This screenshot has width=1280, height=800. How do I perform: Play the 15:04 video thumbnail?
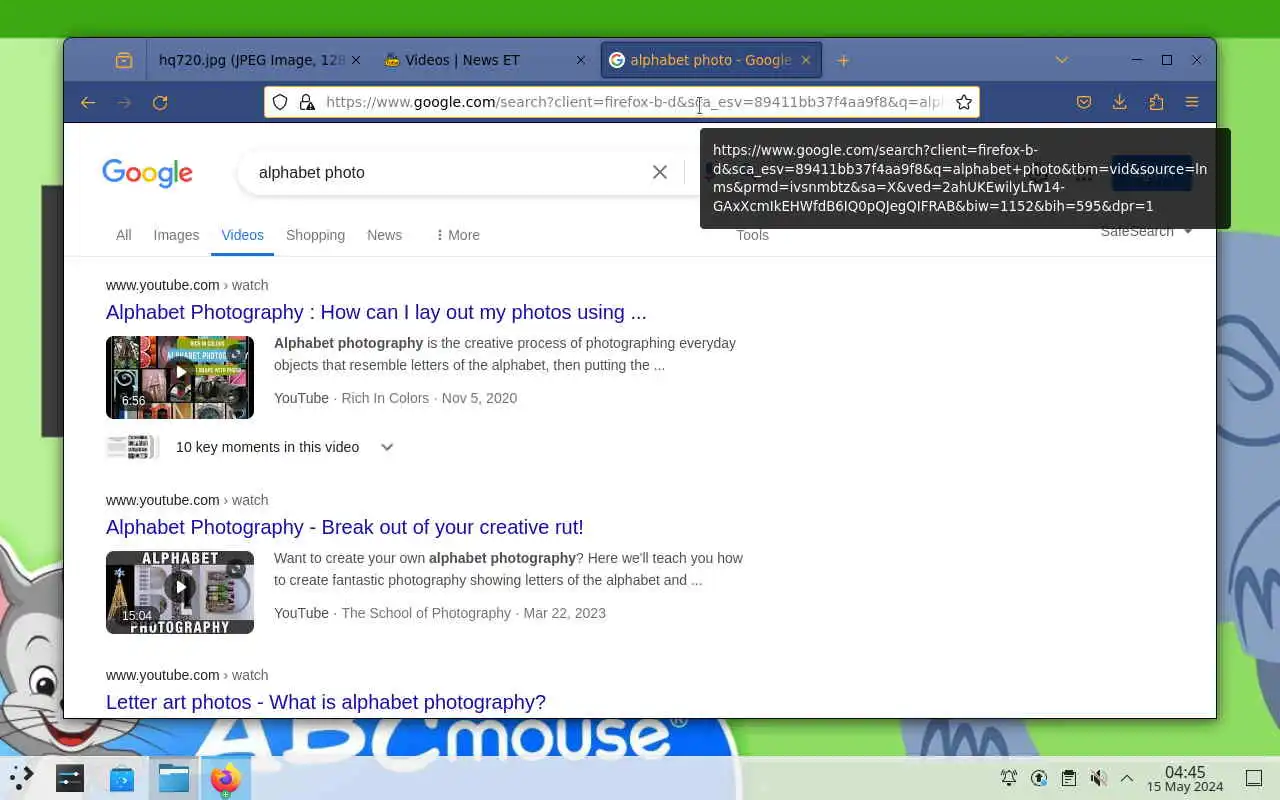coord(180,592)
